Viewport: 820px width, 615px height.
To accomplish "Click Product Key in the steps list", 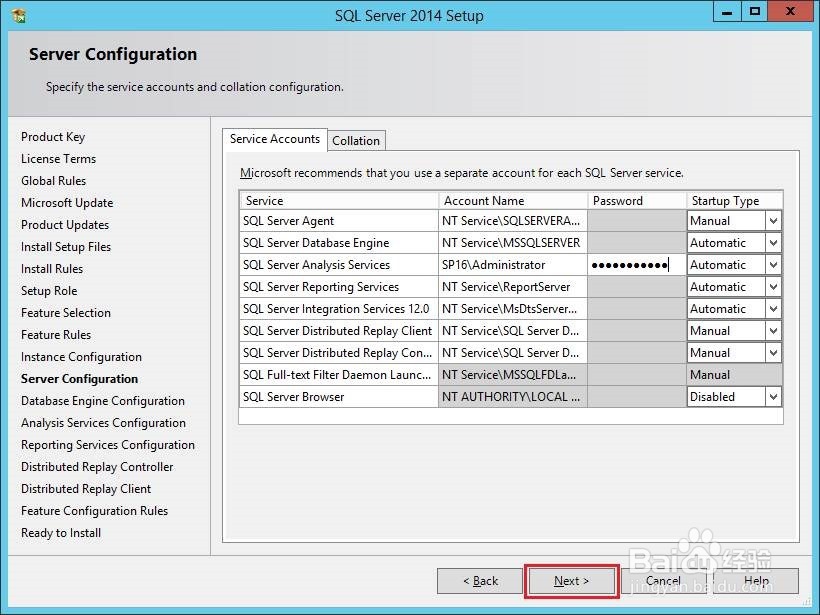I will 53,137.
